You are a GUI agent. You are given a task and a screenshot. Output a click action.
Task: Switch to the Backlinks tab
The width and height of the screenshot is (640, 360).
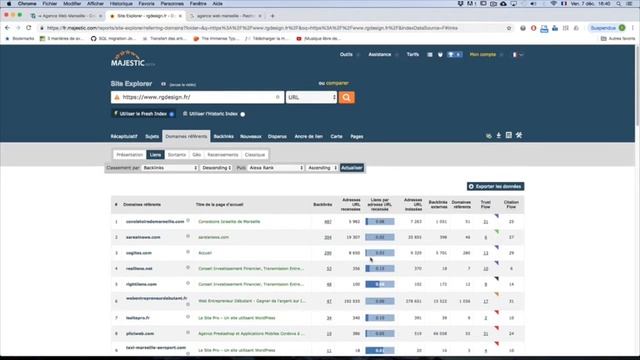(x=224, y=136)
